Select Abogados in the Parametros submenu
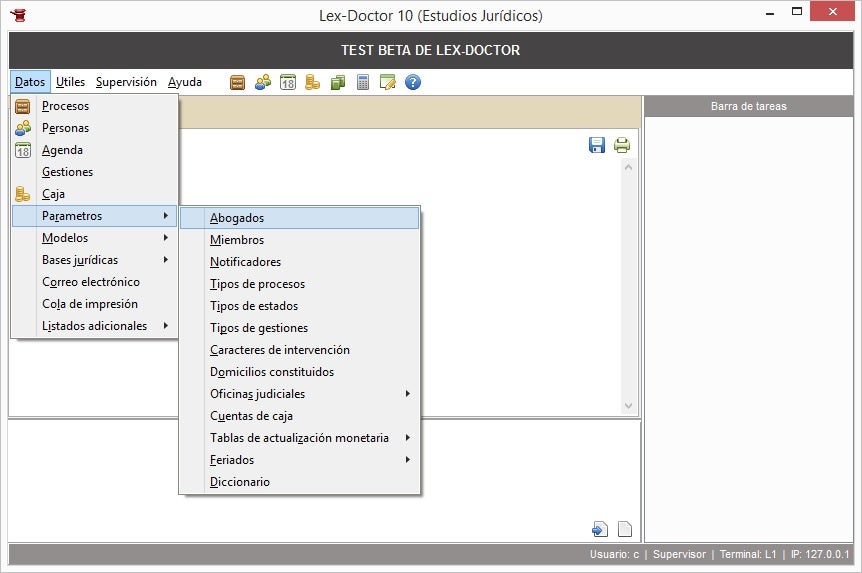862x573 pixels. coord(300,218)
